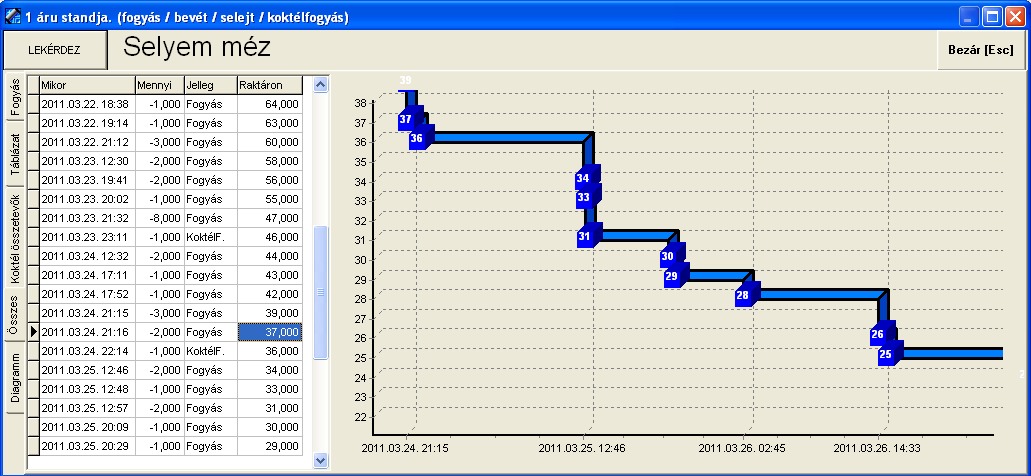Select row dated 2011.03.22. 19:14
This screenshot has width=1031, height=476.
click(165, 124)
